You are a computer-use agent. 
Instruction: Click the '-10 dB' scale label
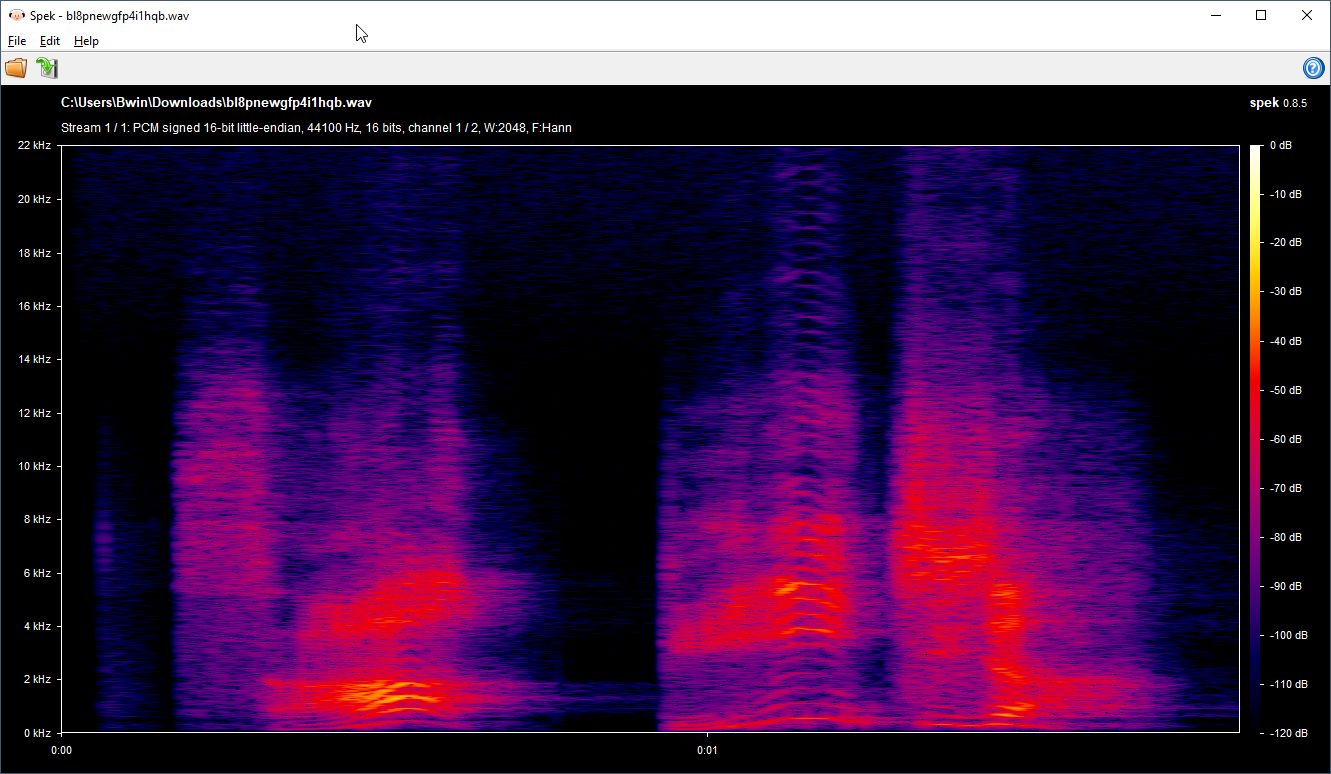[x=1285, y=194]
